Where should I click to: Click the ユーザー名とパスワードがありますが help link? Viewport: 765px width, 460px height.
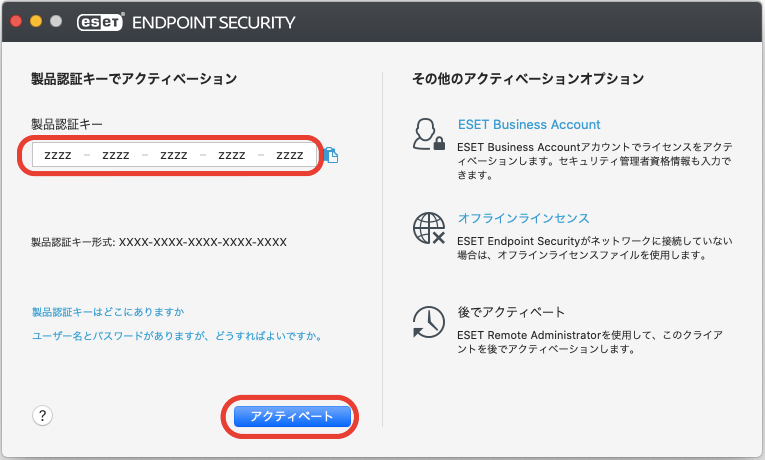click(x=176, y=336)
